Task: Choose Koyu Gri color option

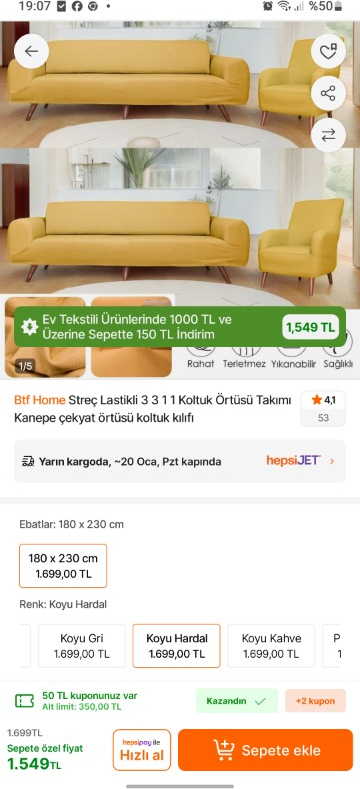Action: 82,646
